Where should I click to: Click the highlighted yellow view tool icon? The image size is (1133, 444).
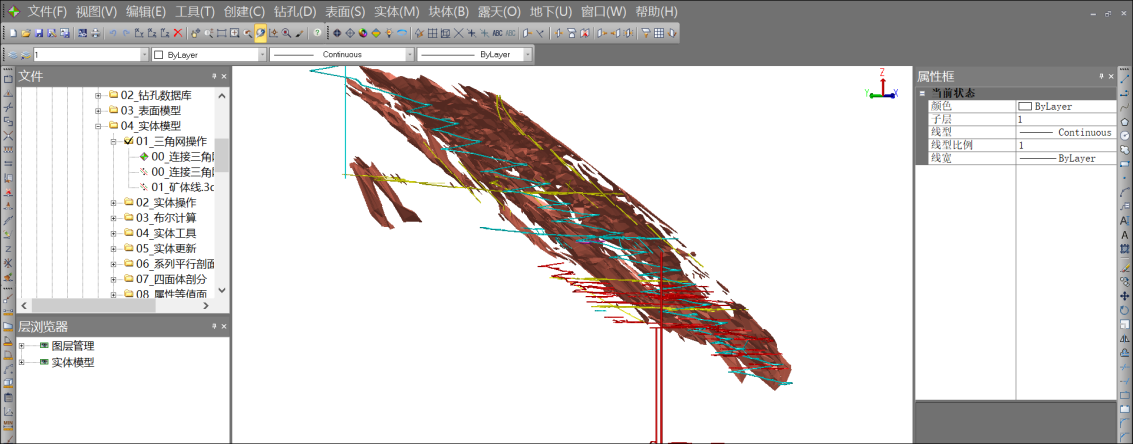click(x=260, y=33)
